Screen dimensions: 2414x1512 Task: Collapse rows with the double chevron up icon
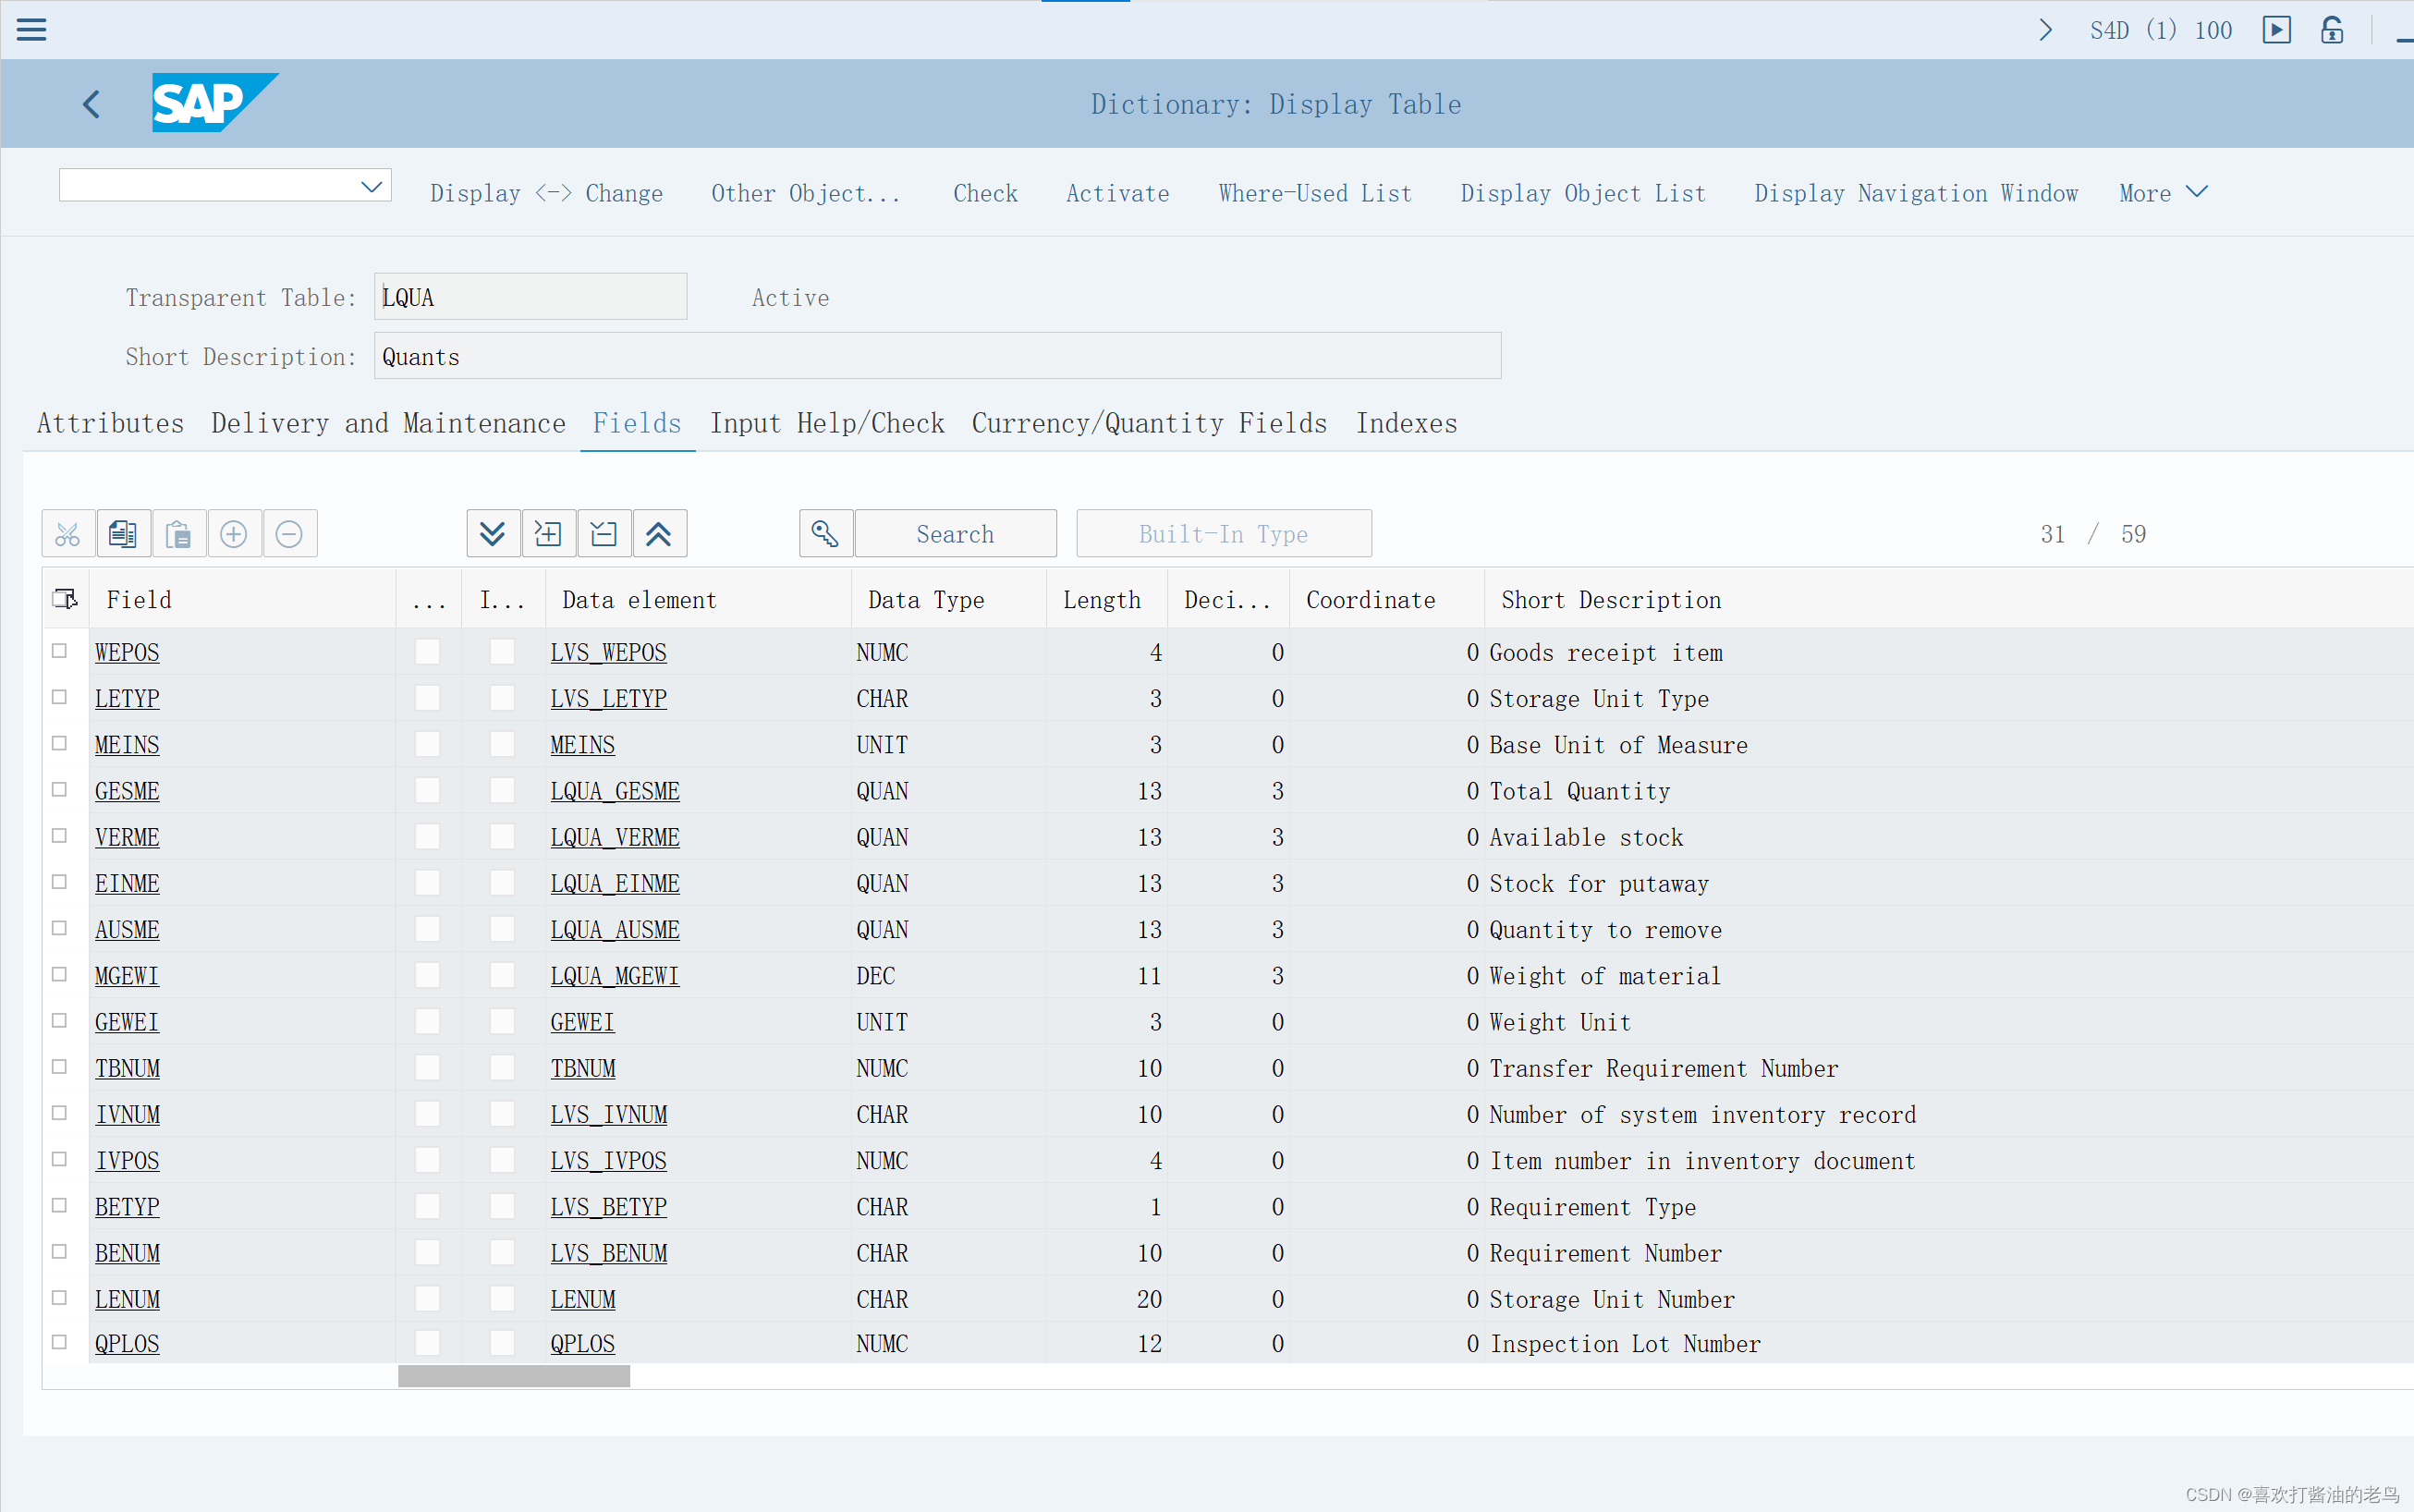click(659, 533)
